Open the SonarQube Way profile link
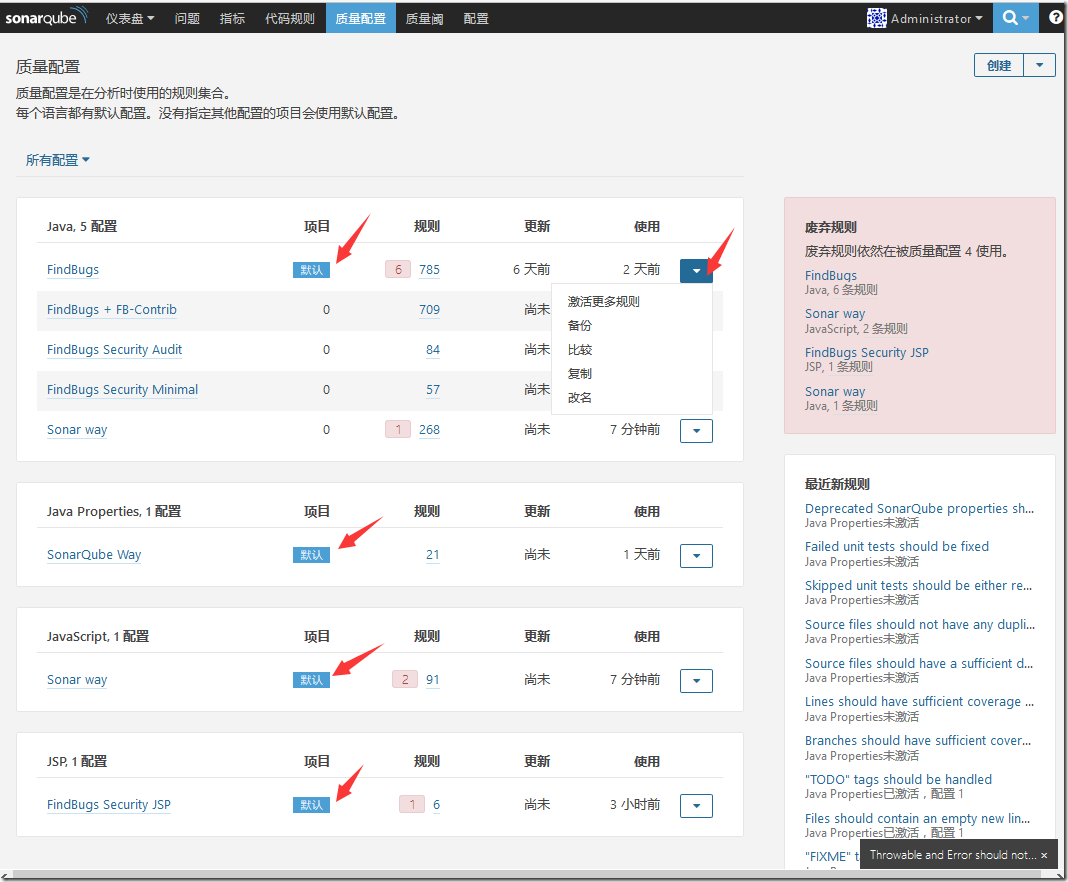Viewport: 1068px width, 882px height. tap(94, 555)
